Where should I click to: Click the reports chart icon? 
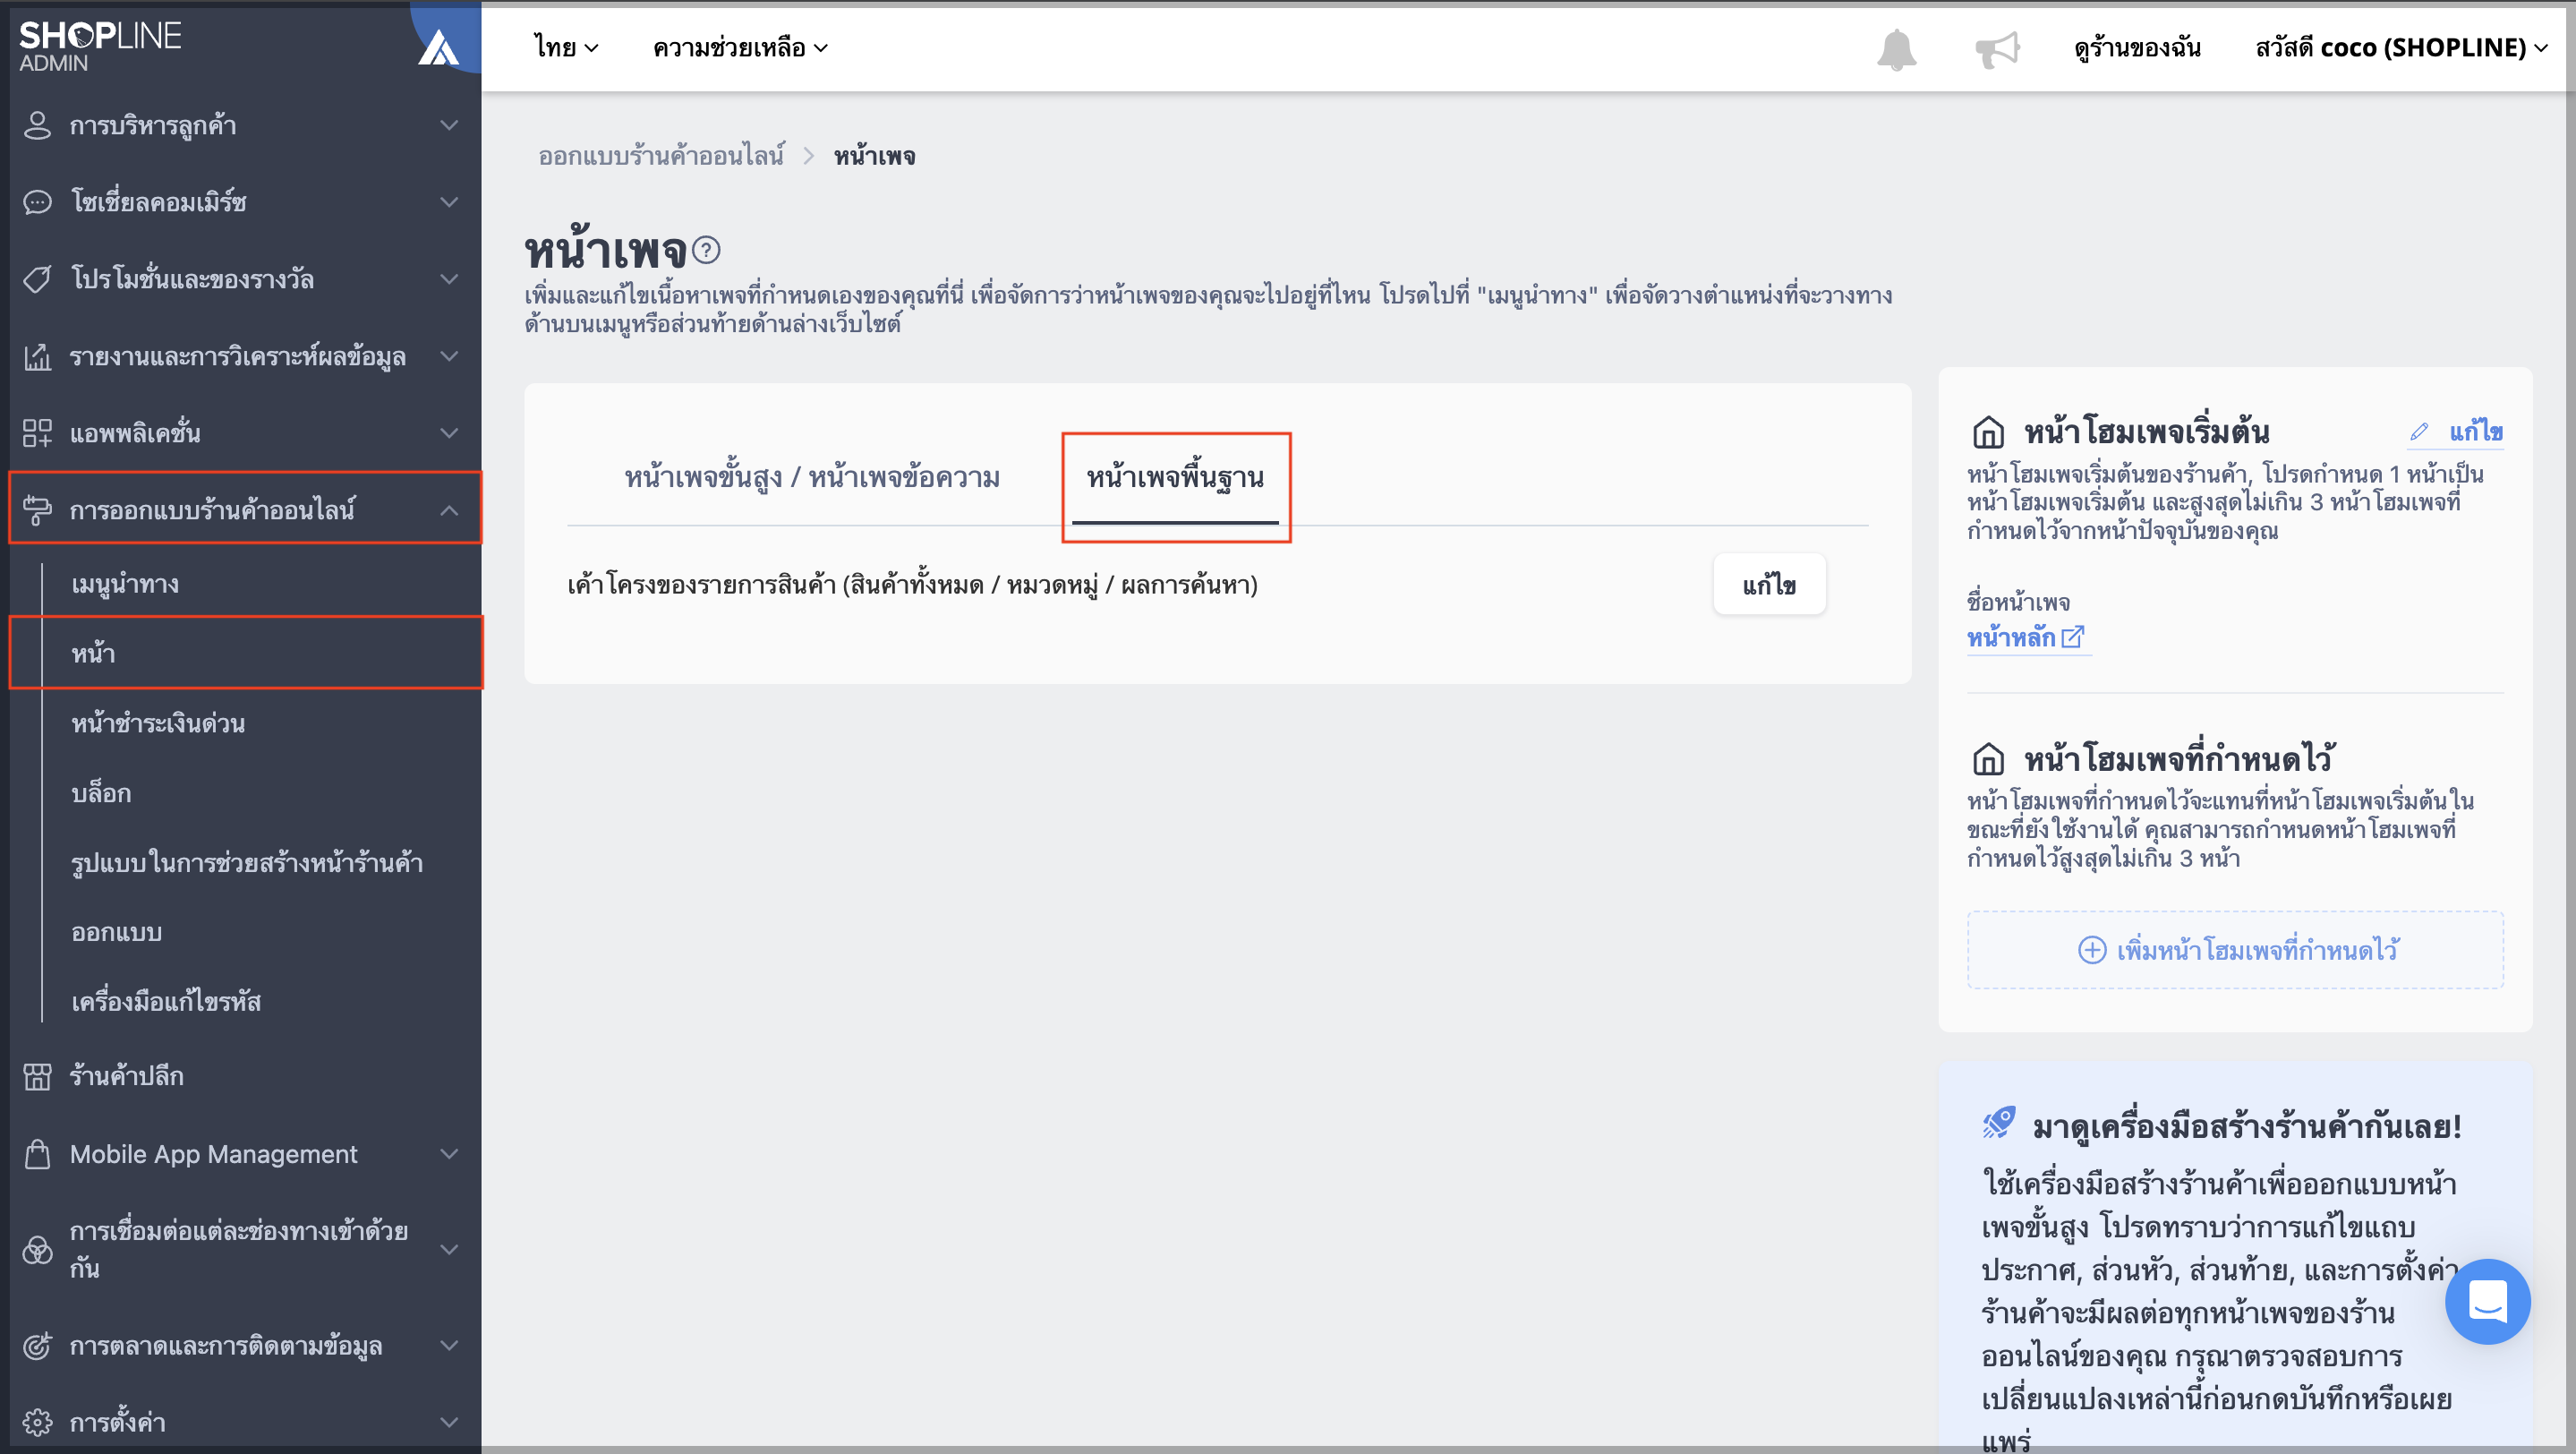click(37, 356)
